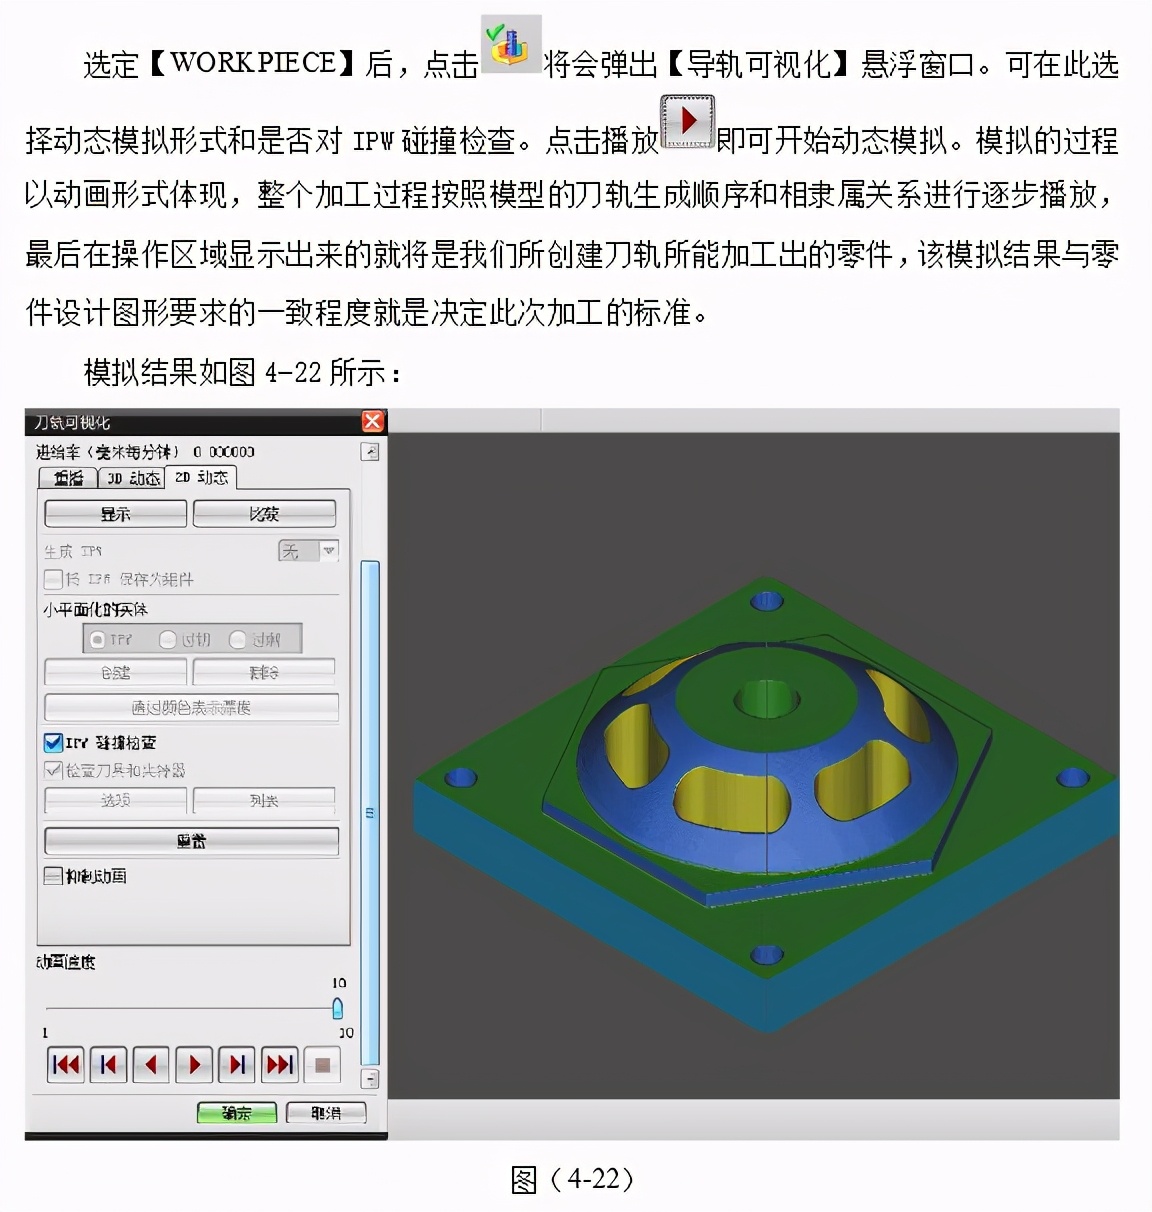Step forward to the next operation
Screen dimensions: 1152x1212
click(237, 1065)
